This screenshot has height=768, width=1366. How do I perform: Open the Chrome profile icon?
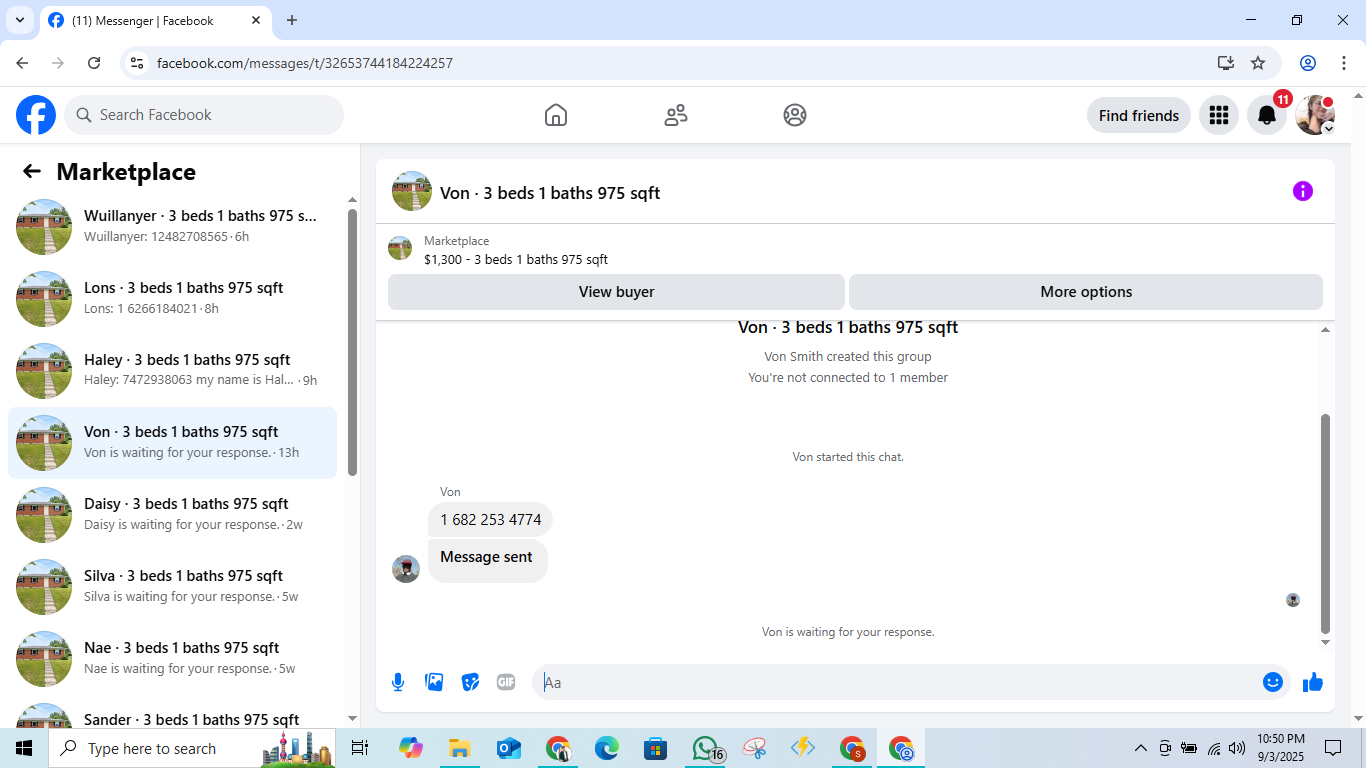(x=1308, y=63)
